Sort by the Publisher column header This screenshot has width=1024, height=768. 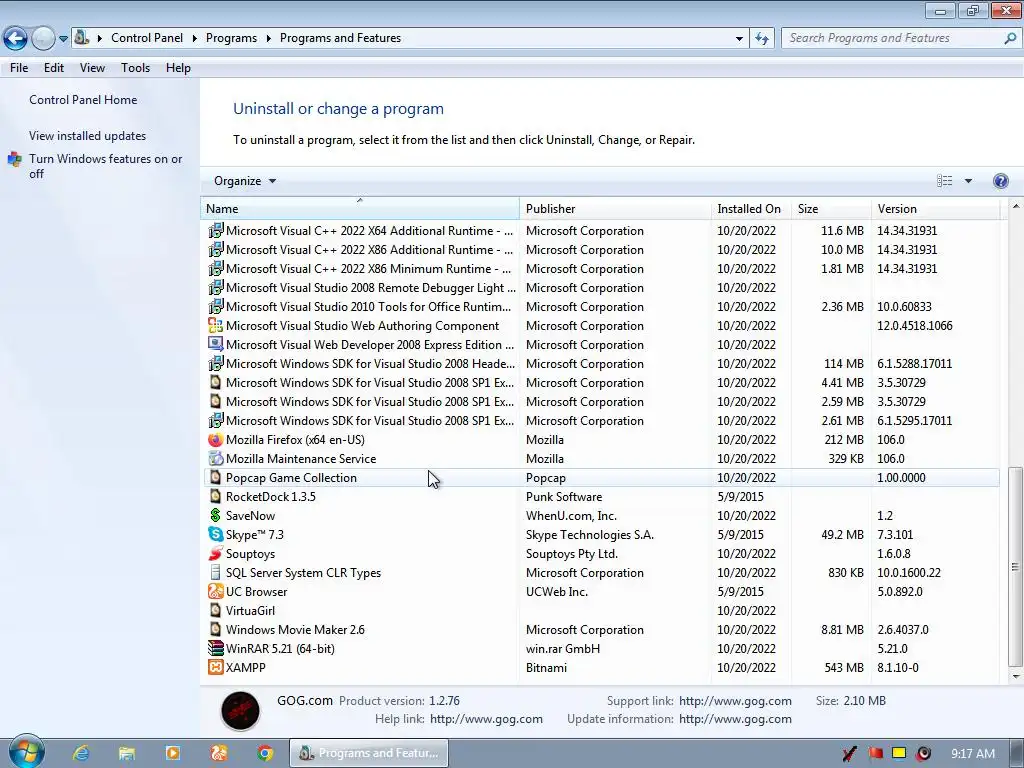click(x=615, y=209)
